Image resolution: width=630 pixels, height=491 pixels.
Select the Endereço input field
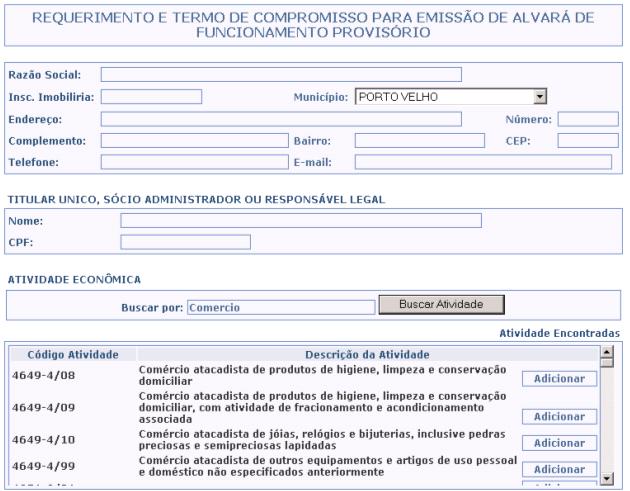[281, 119]
